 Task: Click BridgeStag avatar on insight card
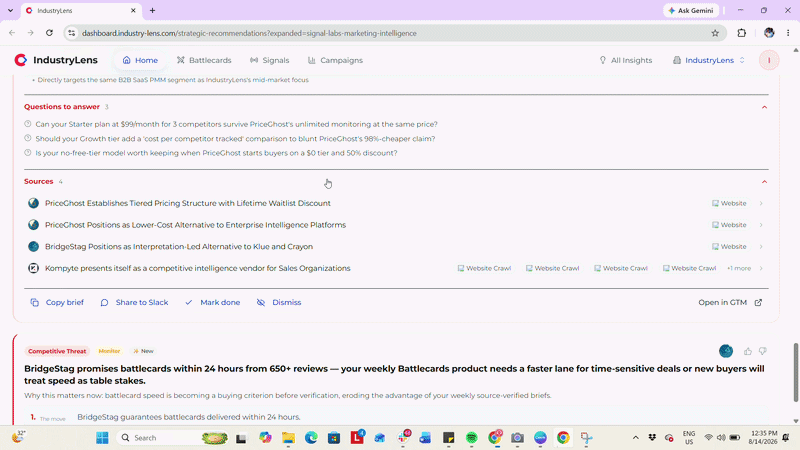click(x=726, y=351)
